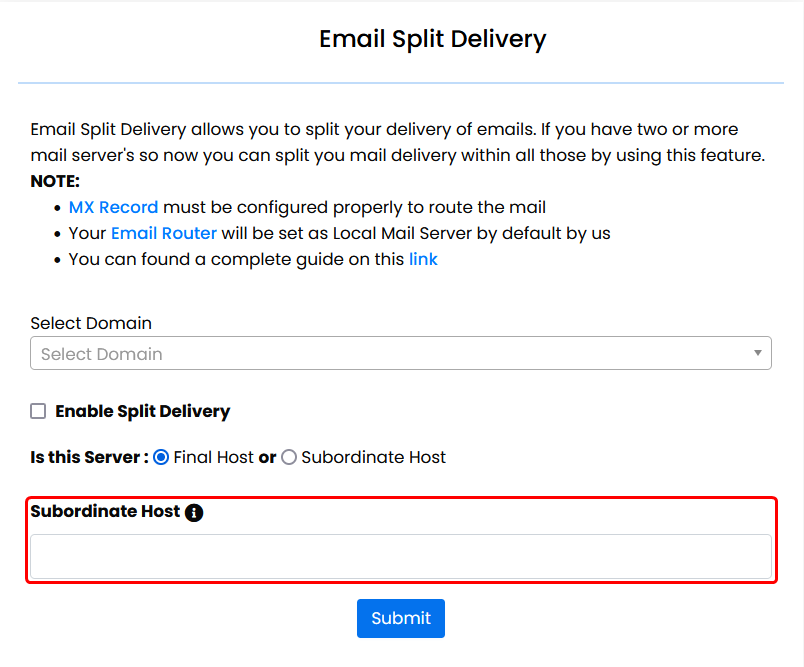This screenshot has width=804, height=667.
Task: Open the complete guide "link" hyperlink
Action: [423, 259]
